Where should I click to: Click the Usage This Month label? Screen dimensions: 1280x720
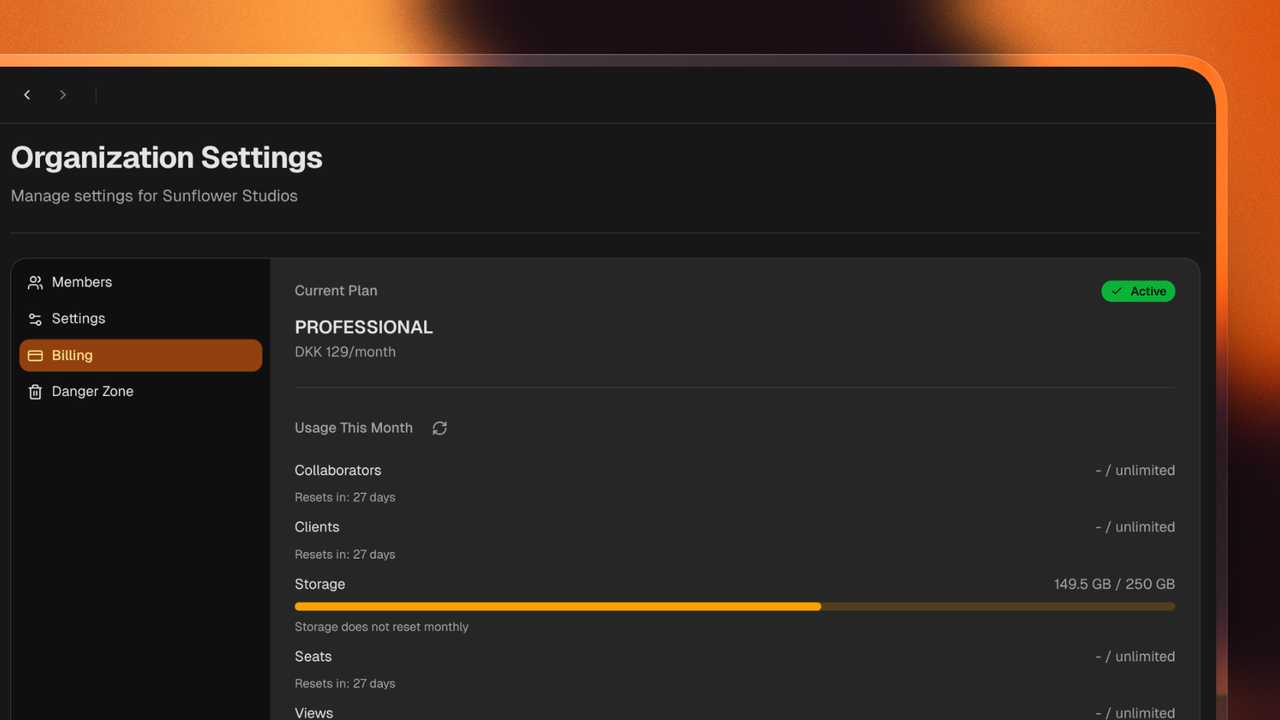click(353, 428)
